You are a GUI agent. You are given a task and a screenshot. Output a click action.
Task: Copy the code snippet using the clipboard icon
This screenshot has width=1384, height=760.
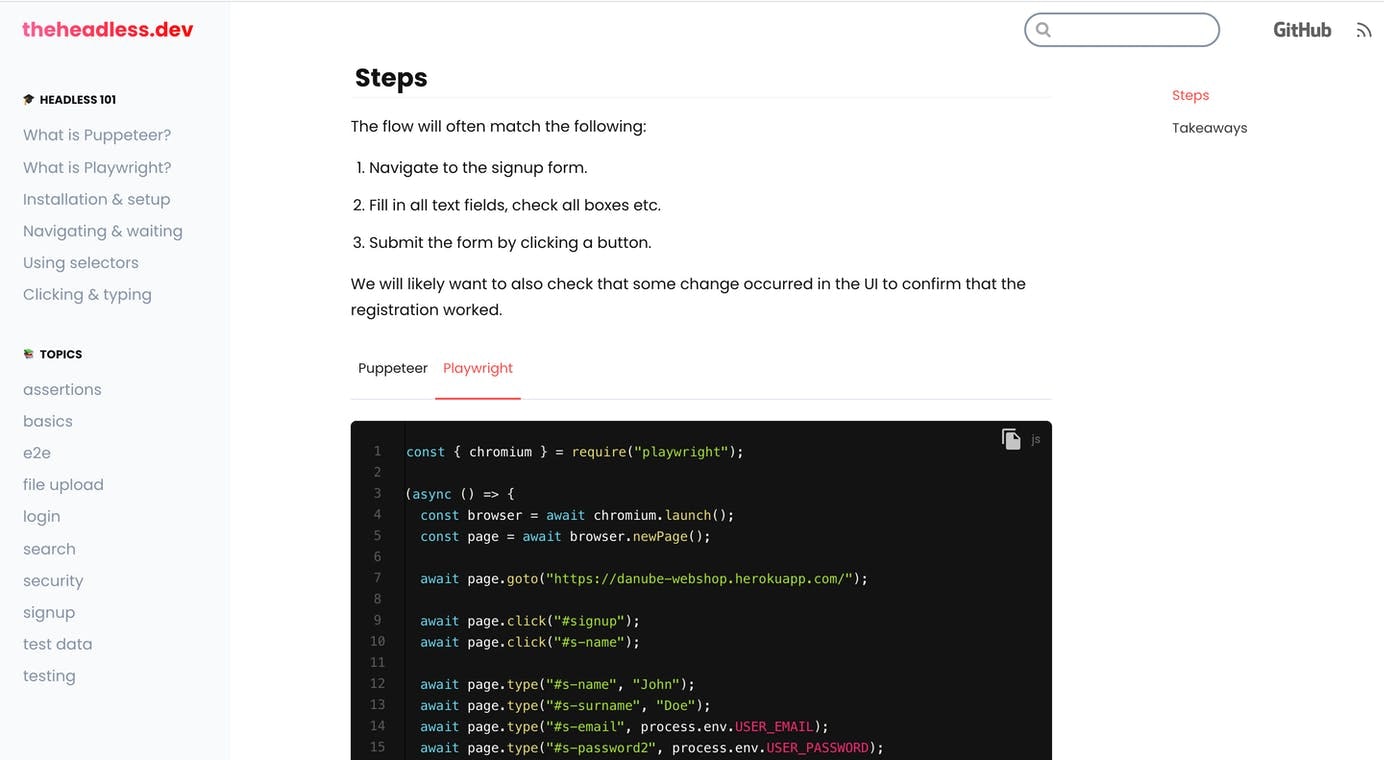[1011, 438]
